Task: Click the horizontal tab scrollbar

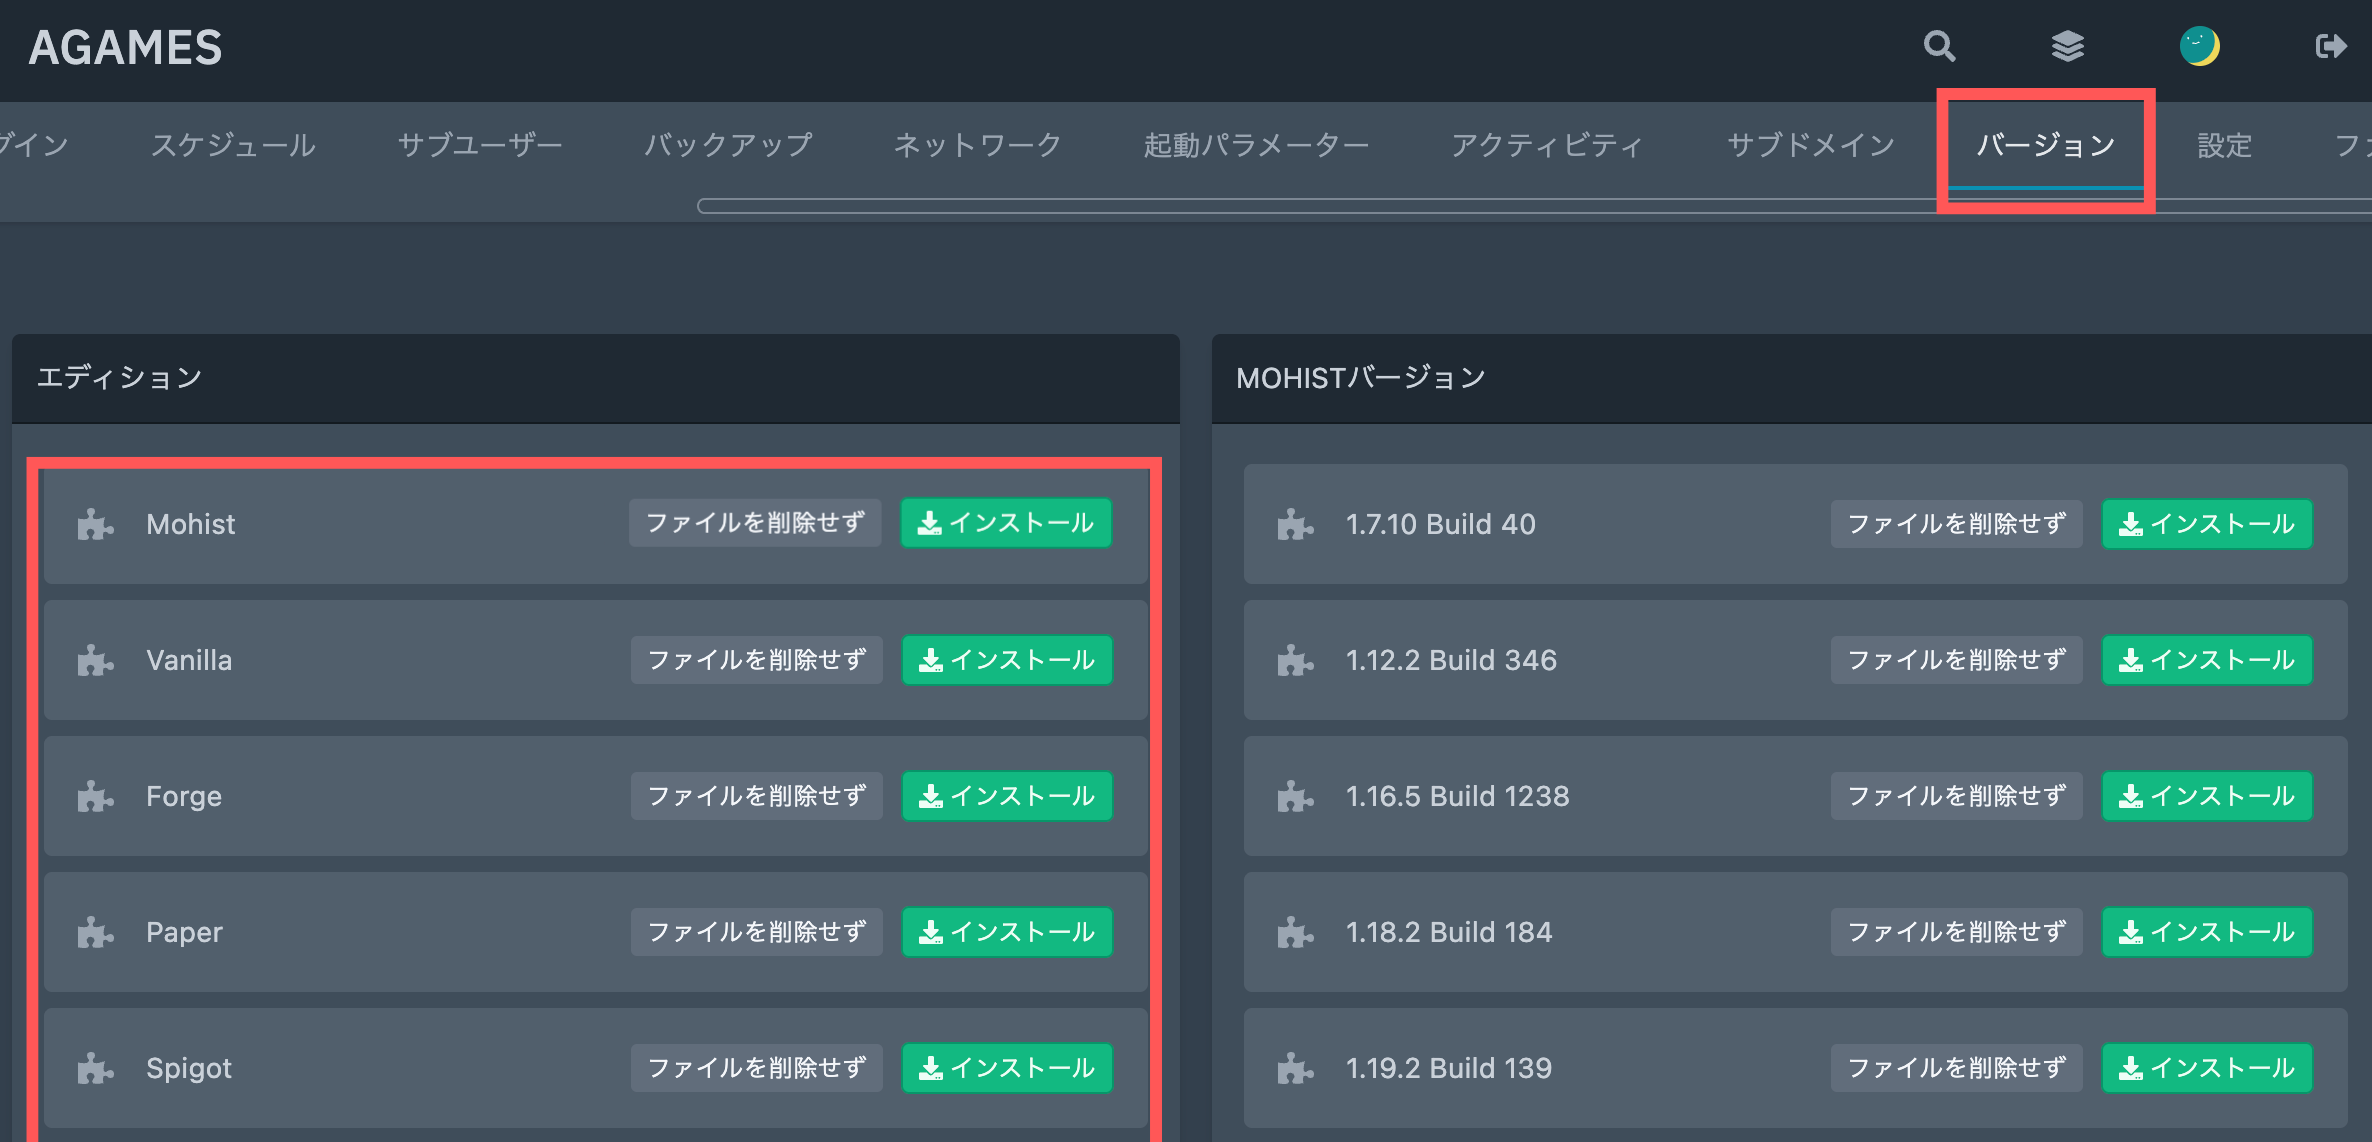Action: [1300, 206]
